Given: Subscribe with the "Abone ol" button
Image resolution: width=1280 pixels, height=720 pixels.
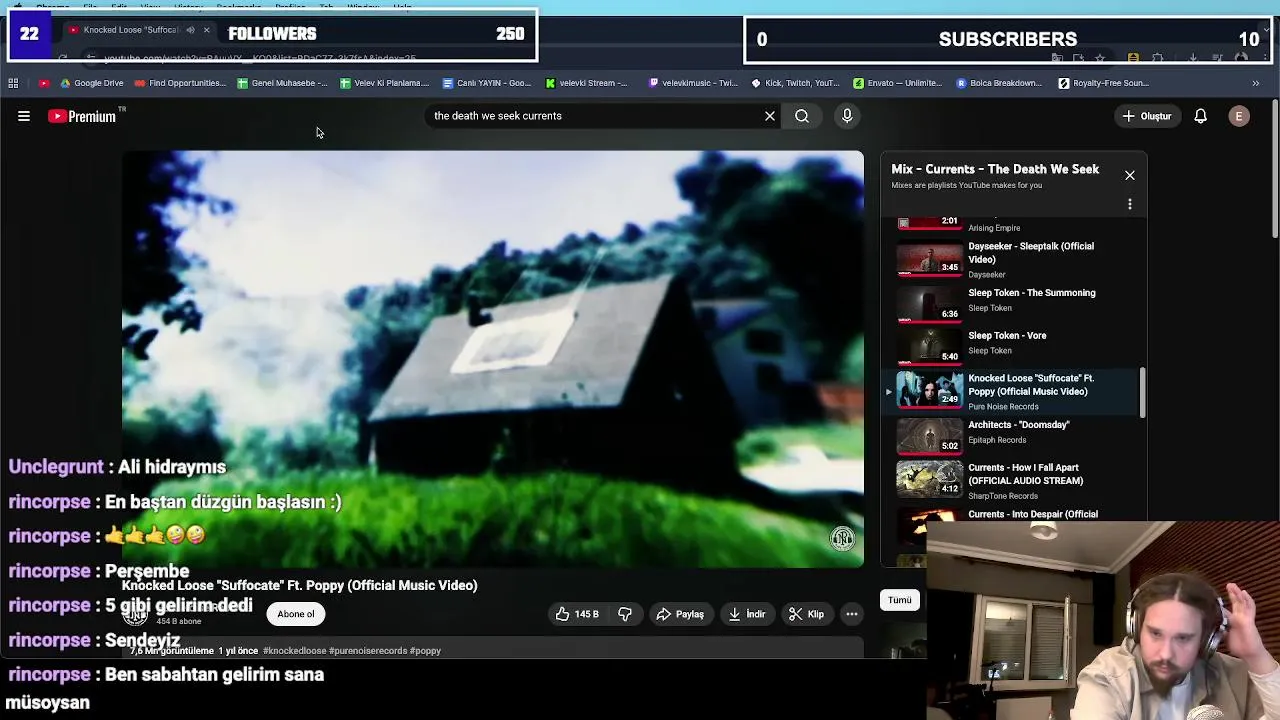Looking at the screenshot, I should point(295,614).
